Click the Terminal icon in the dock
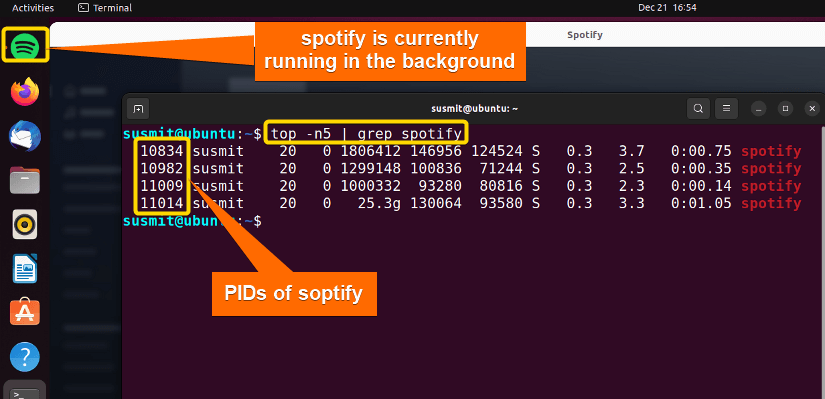 (x=25, y=391)
